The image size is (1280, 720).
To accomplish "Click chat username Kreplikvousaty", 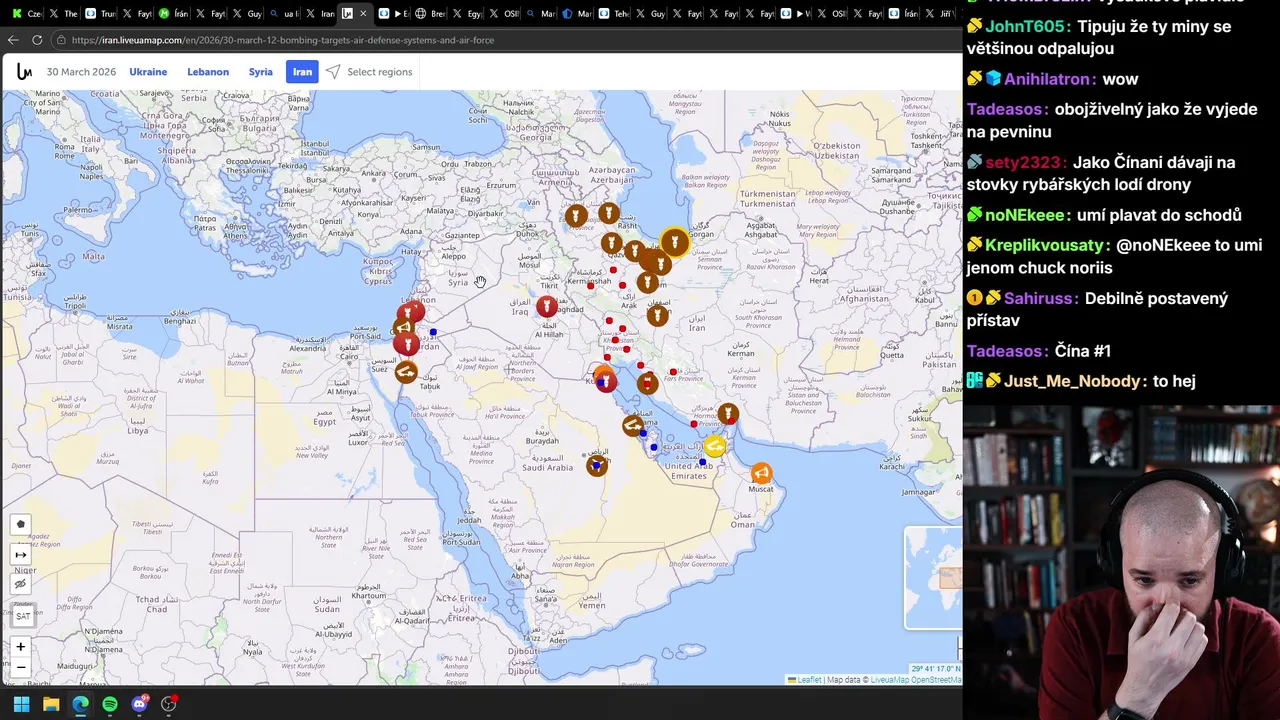I will click(1047, 245).
